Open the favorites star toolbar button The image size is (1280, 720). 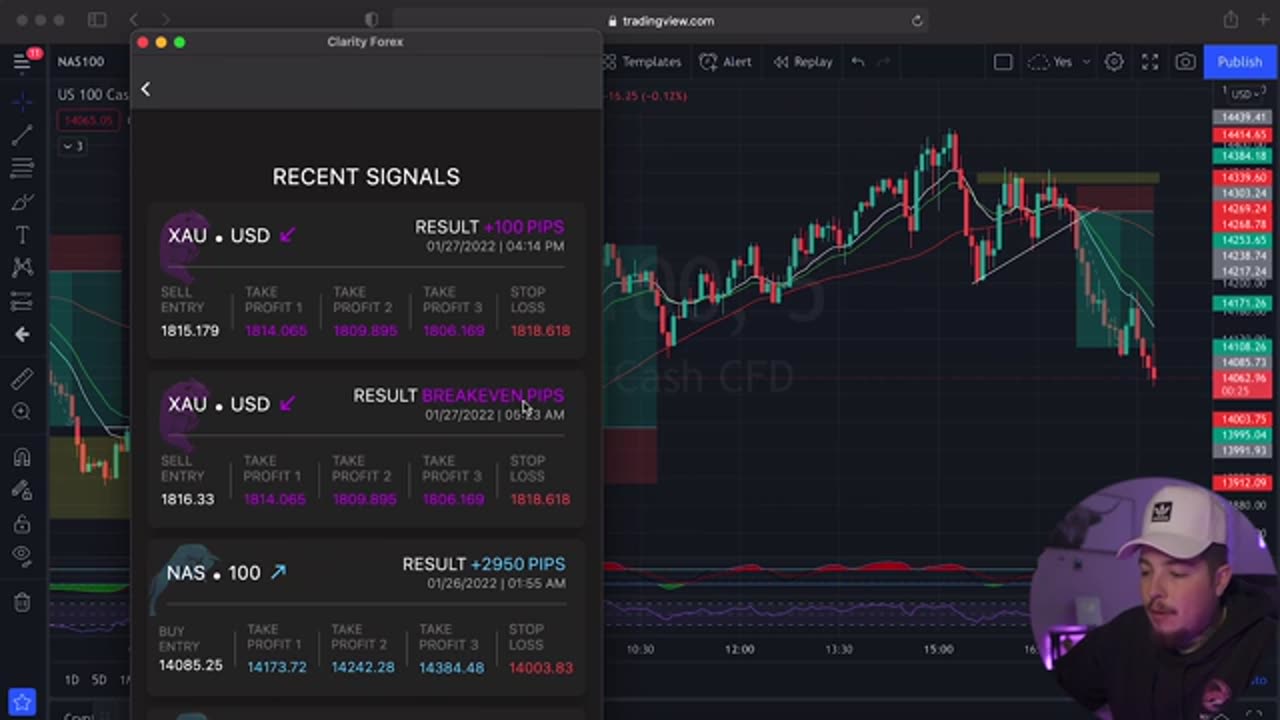22,702
